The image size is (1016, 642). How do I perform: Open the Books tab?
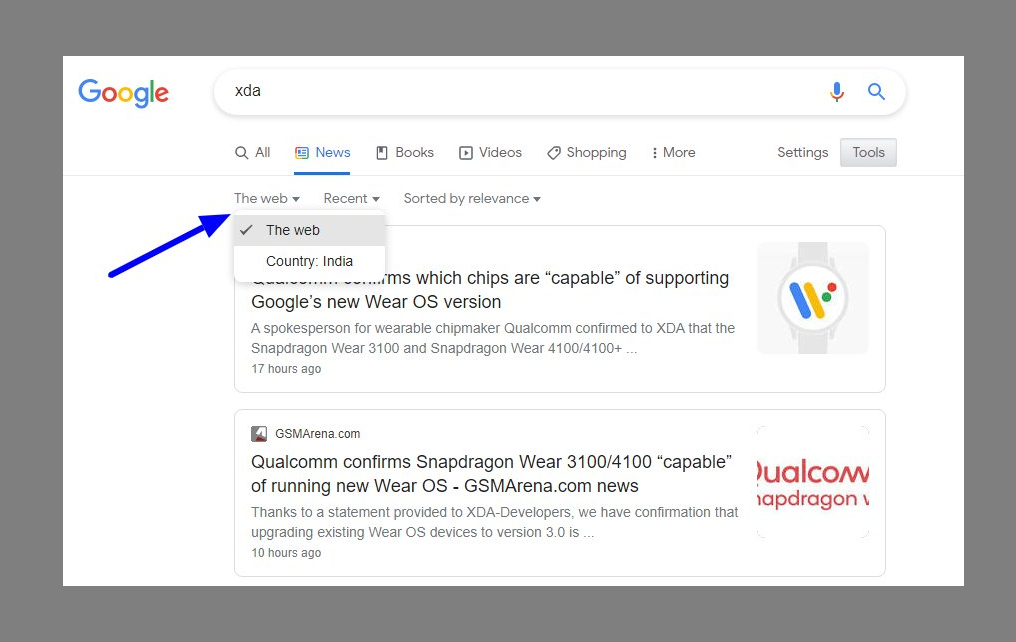(405, 152)
